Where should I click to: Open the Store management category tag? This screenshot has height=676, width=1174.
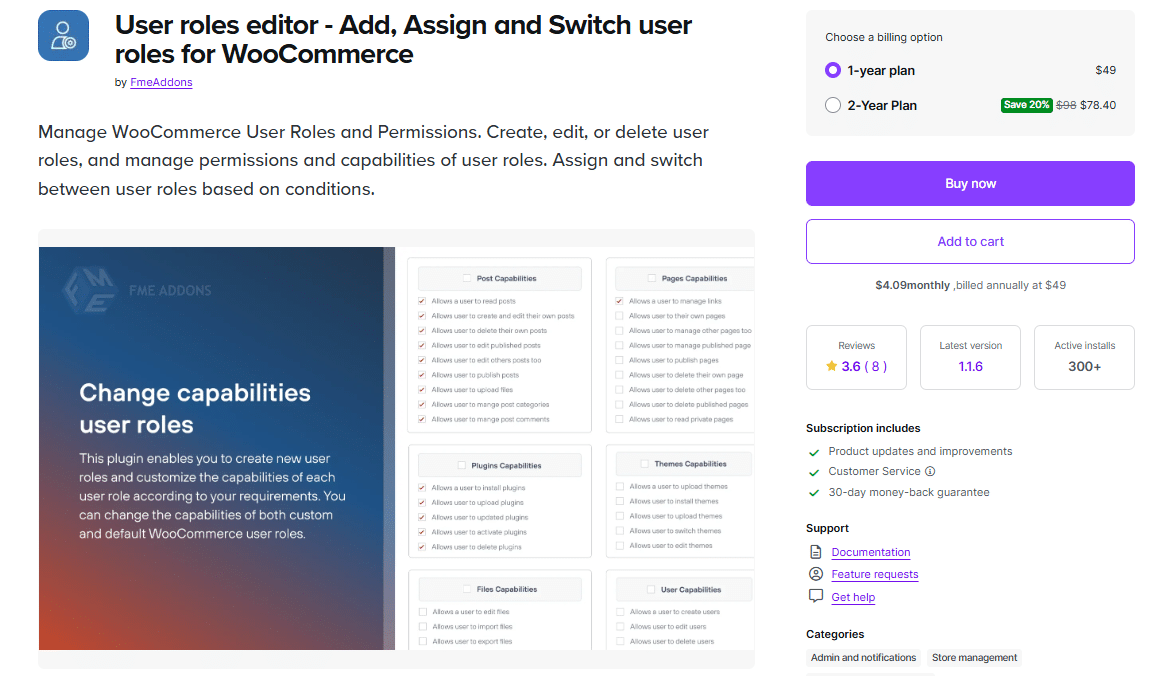974,658
